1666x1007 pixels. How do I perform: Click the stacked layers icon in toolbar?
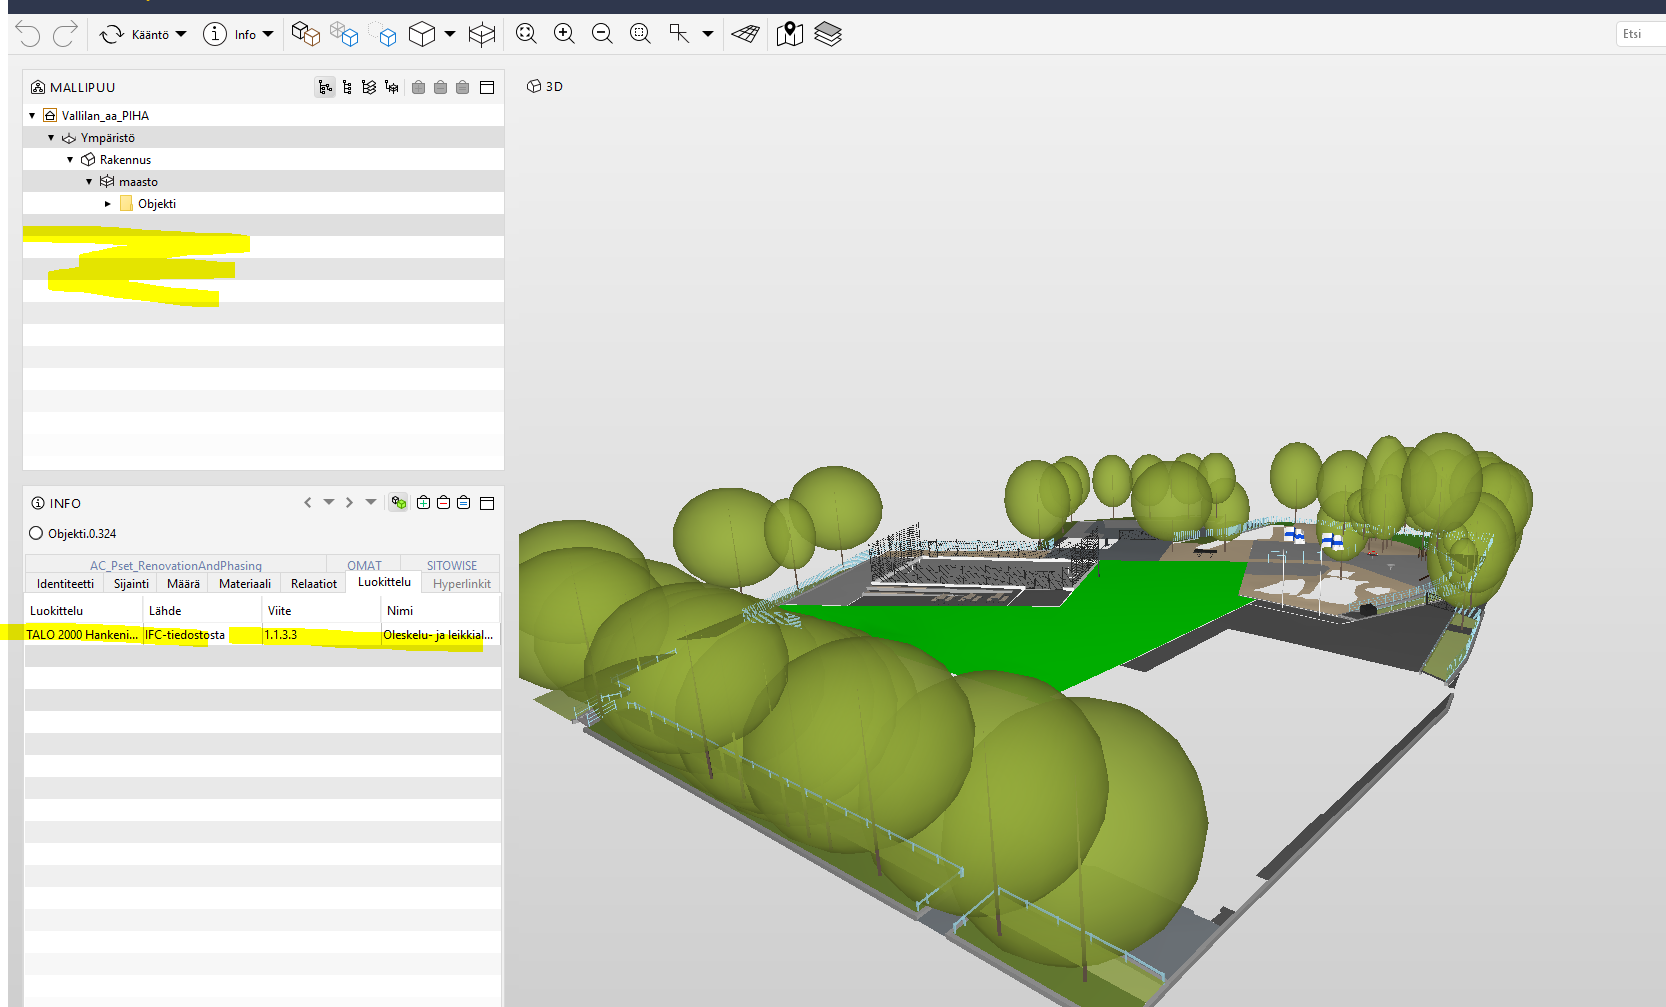pyautogui.click(x=828, y=34)
